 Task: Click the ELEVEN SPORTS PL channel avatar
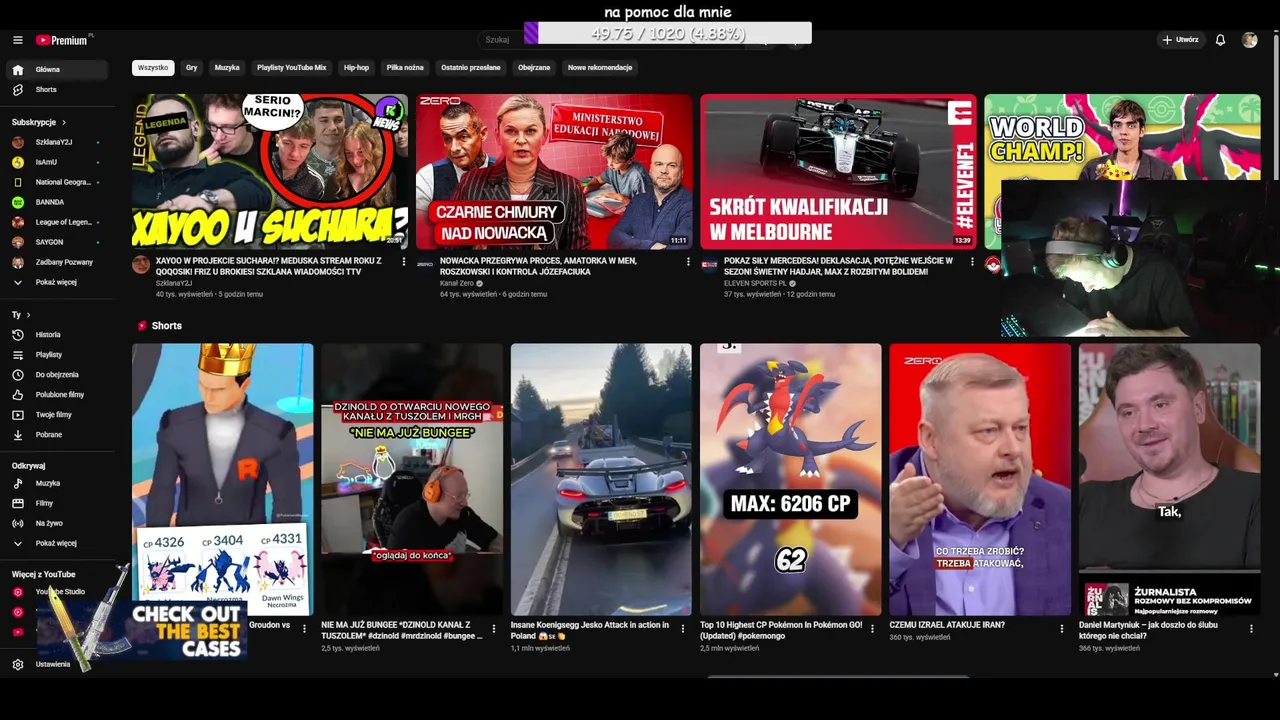tap(709, 264)
